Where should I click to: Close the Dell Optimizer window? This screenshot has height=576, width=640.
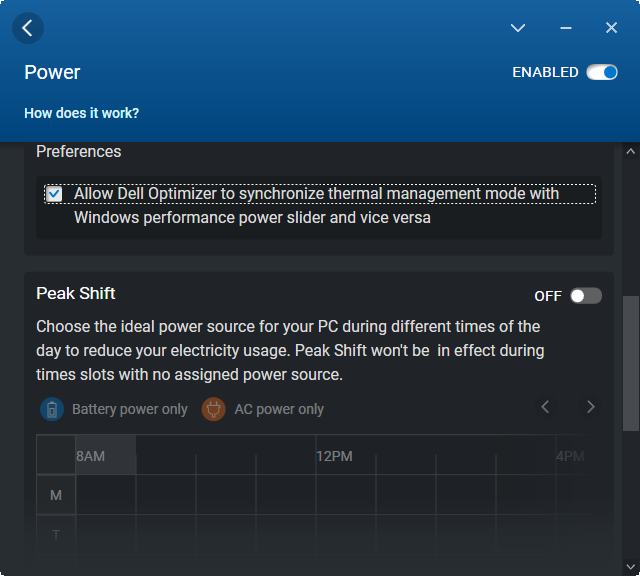611,28
